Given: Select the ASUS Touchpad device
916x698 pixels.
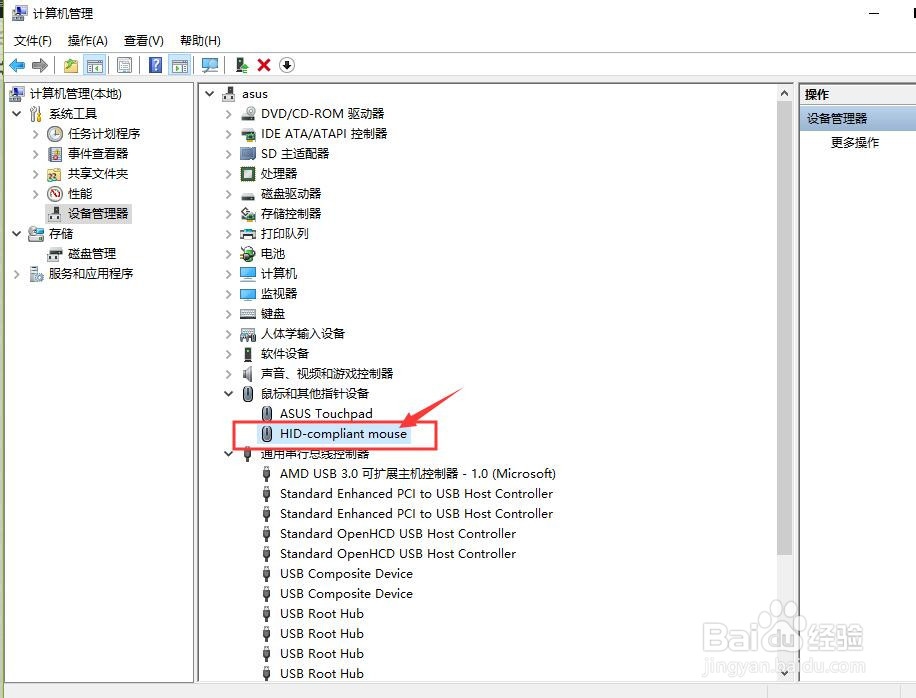Looking at the screenshot, I should coord(325,414).
